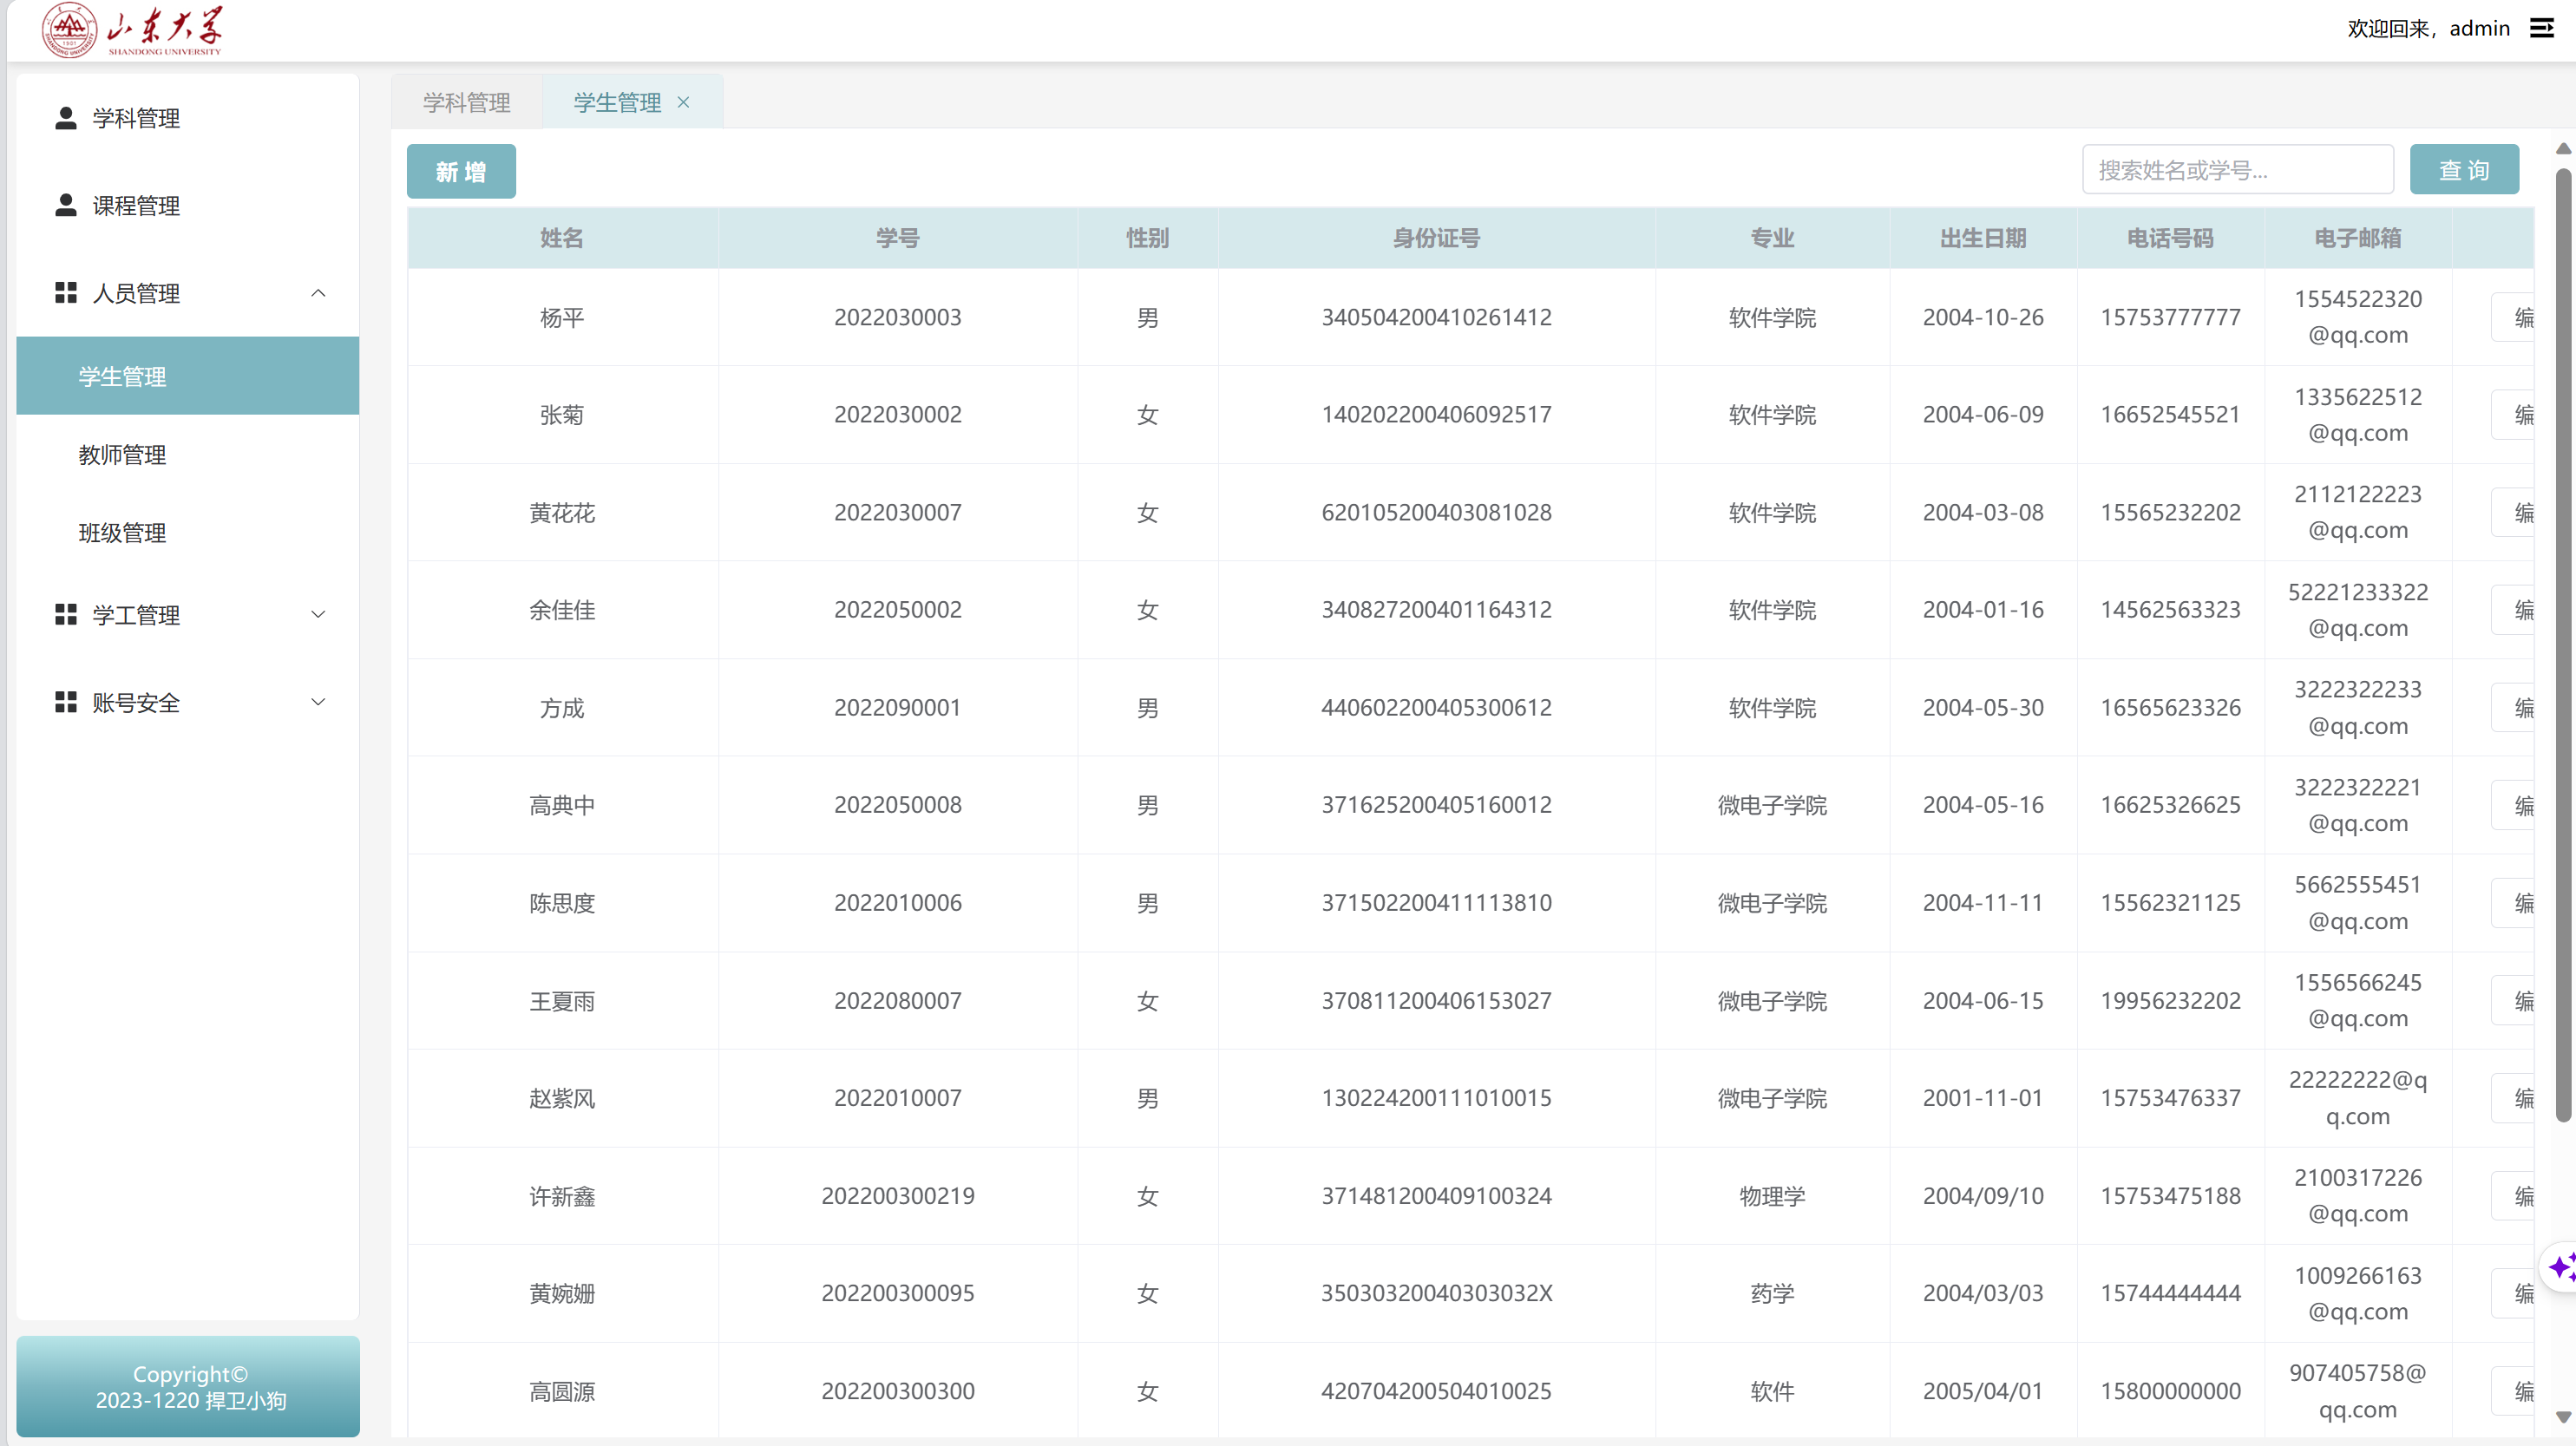Image resolution: width=2576 pixels, height=1446 pixels.
Task: Select 班级管理 in the sidebar submenu
Action: [188, 532]
